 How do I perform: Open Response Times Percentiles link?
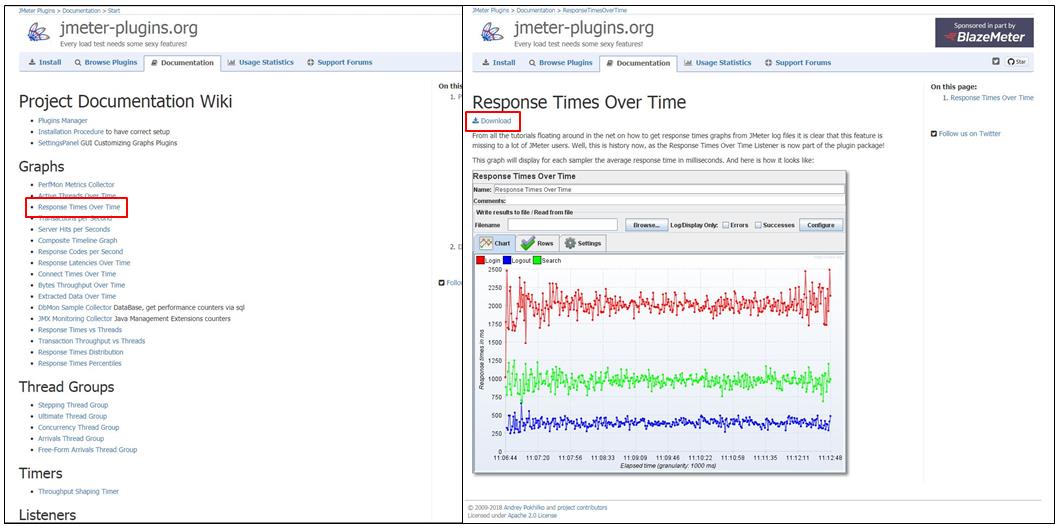coord(80,363)
